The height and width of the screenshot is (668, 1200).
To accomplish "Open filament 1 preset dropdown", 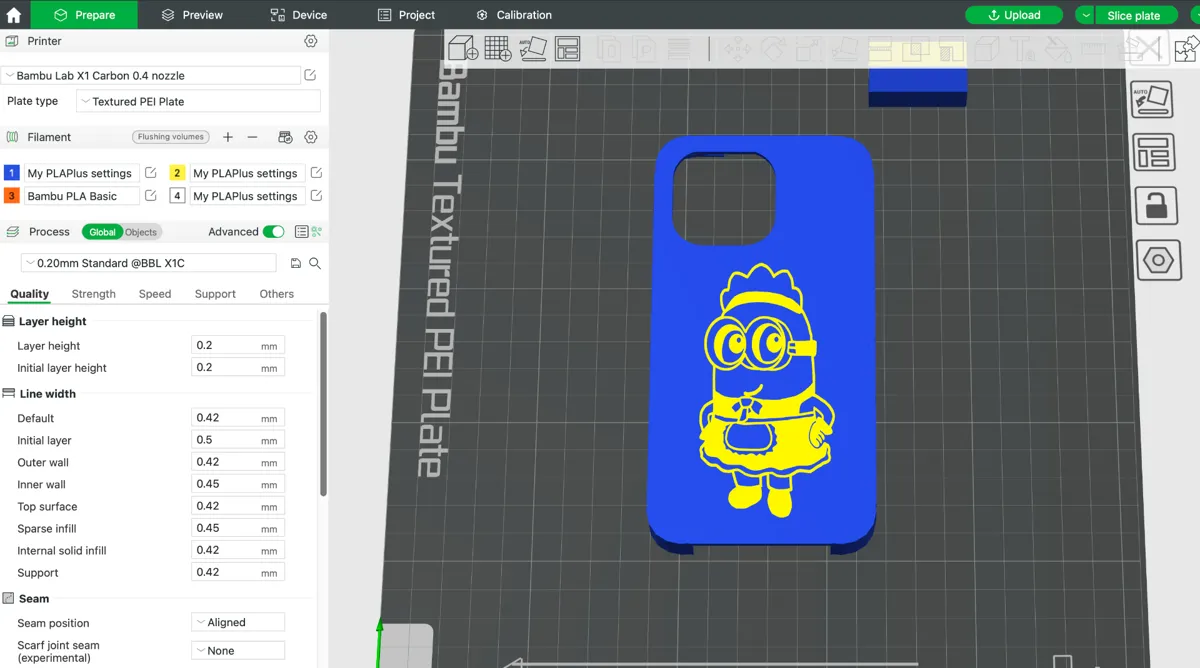I will click(82, 173).
